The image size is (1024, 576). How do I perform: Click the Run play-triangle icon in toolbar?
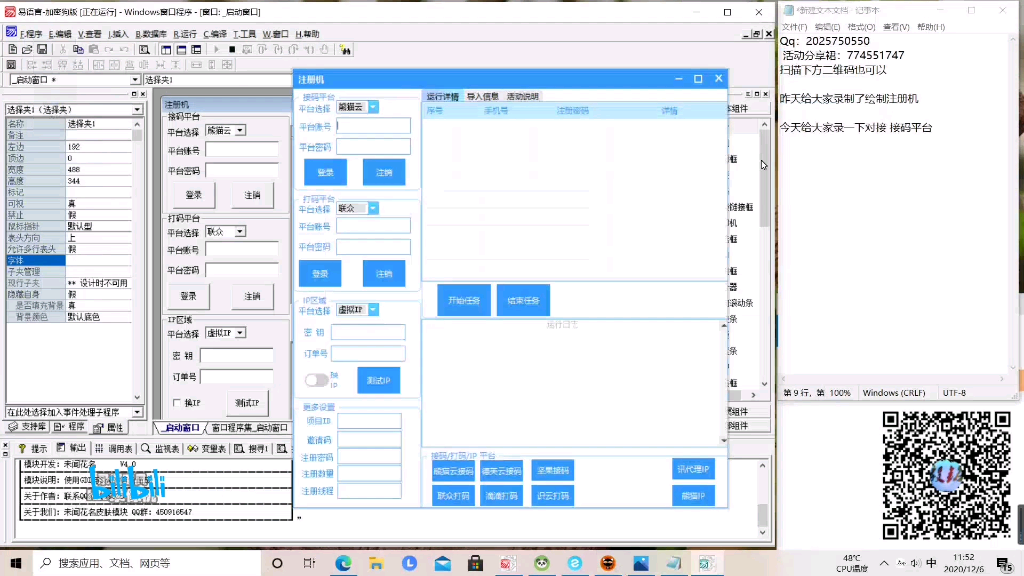(216, 50)
